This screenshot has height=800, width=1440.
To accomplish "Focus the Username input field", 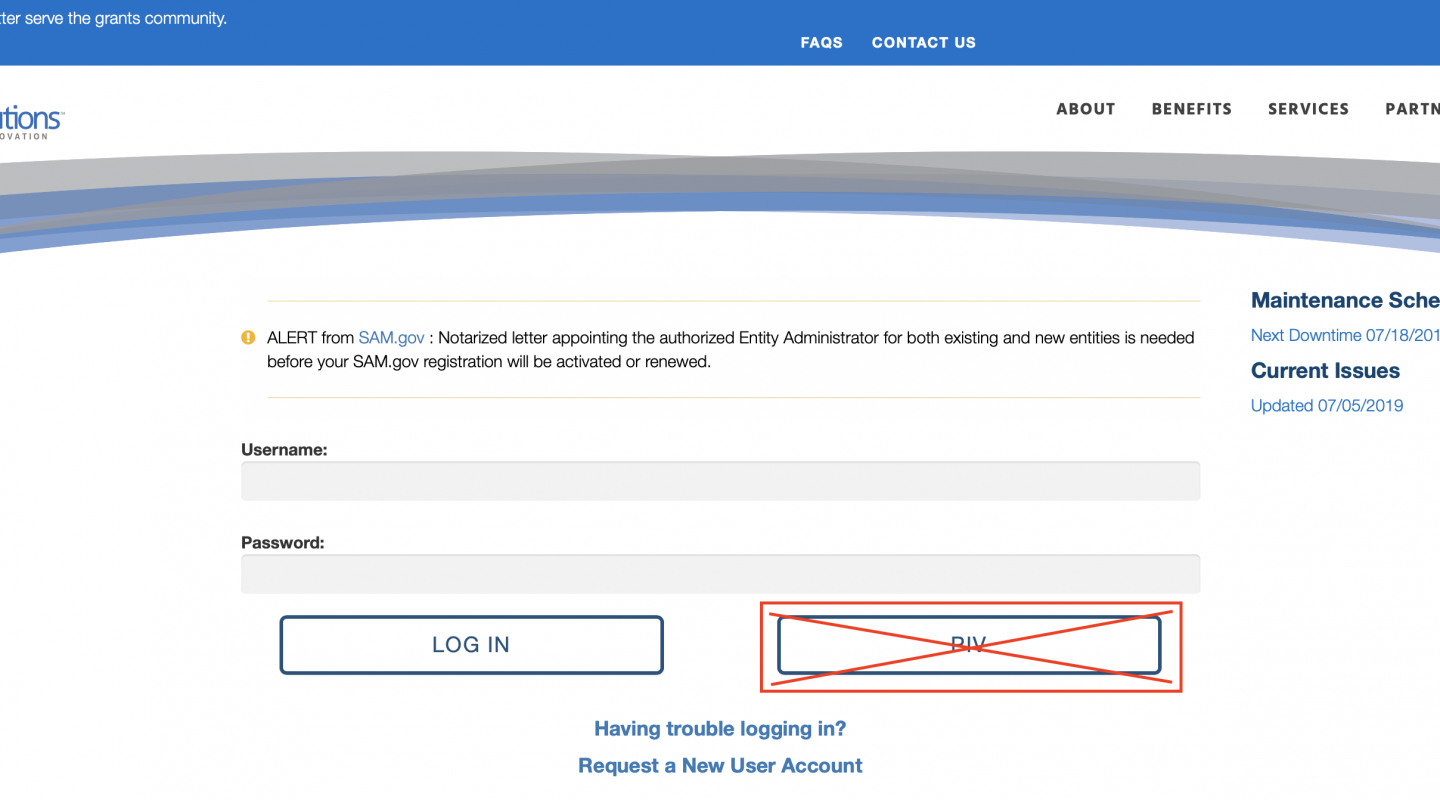I will coord(720,481).
